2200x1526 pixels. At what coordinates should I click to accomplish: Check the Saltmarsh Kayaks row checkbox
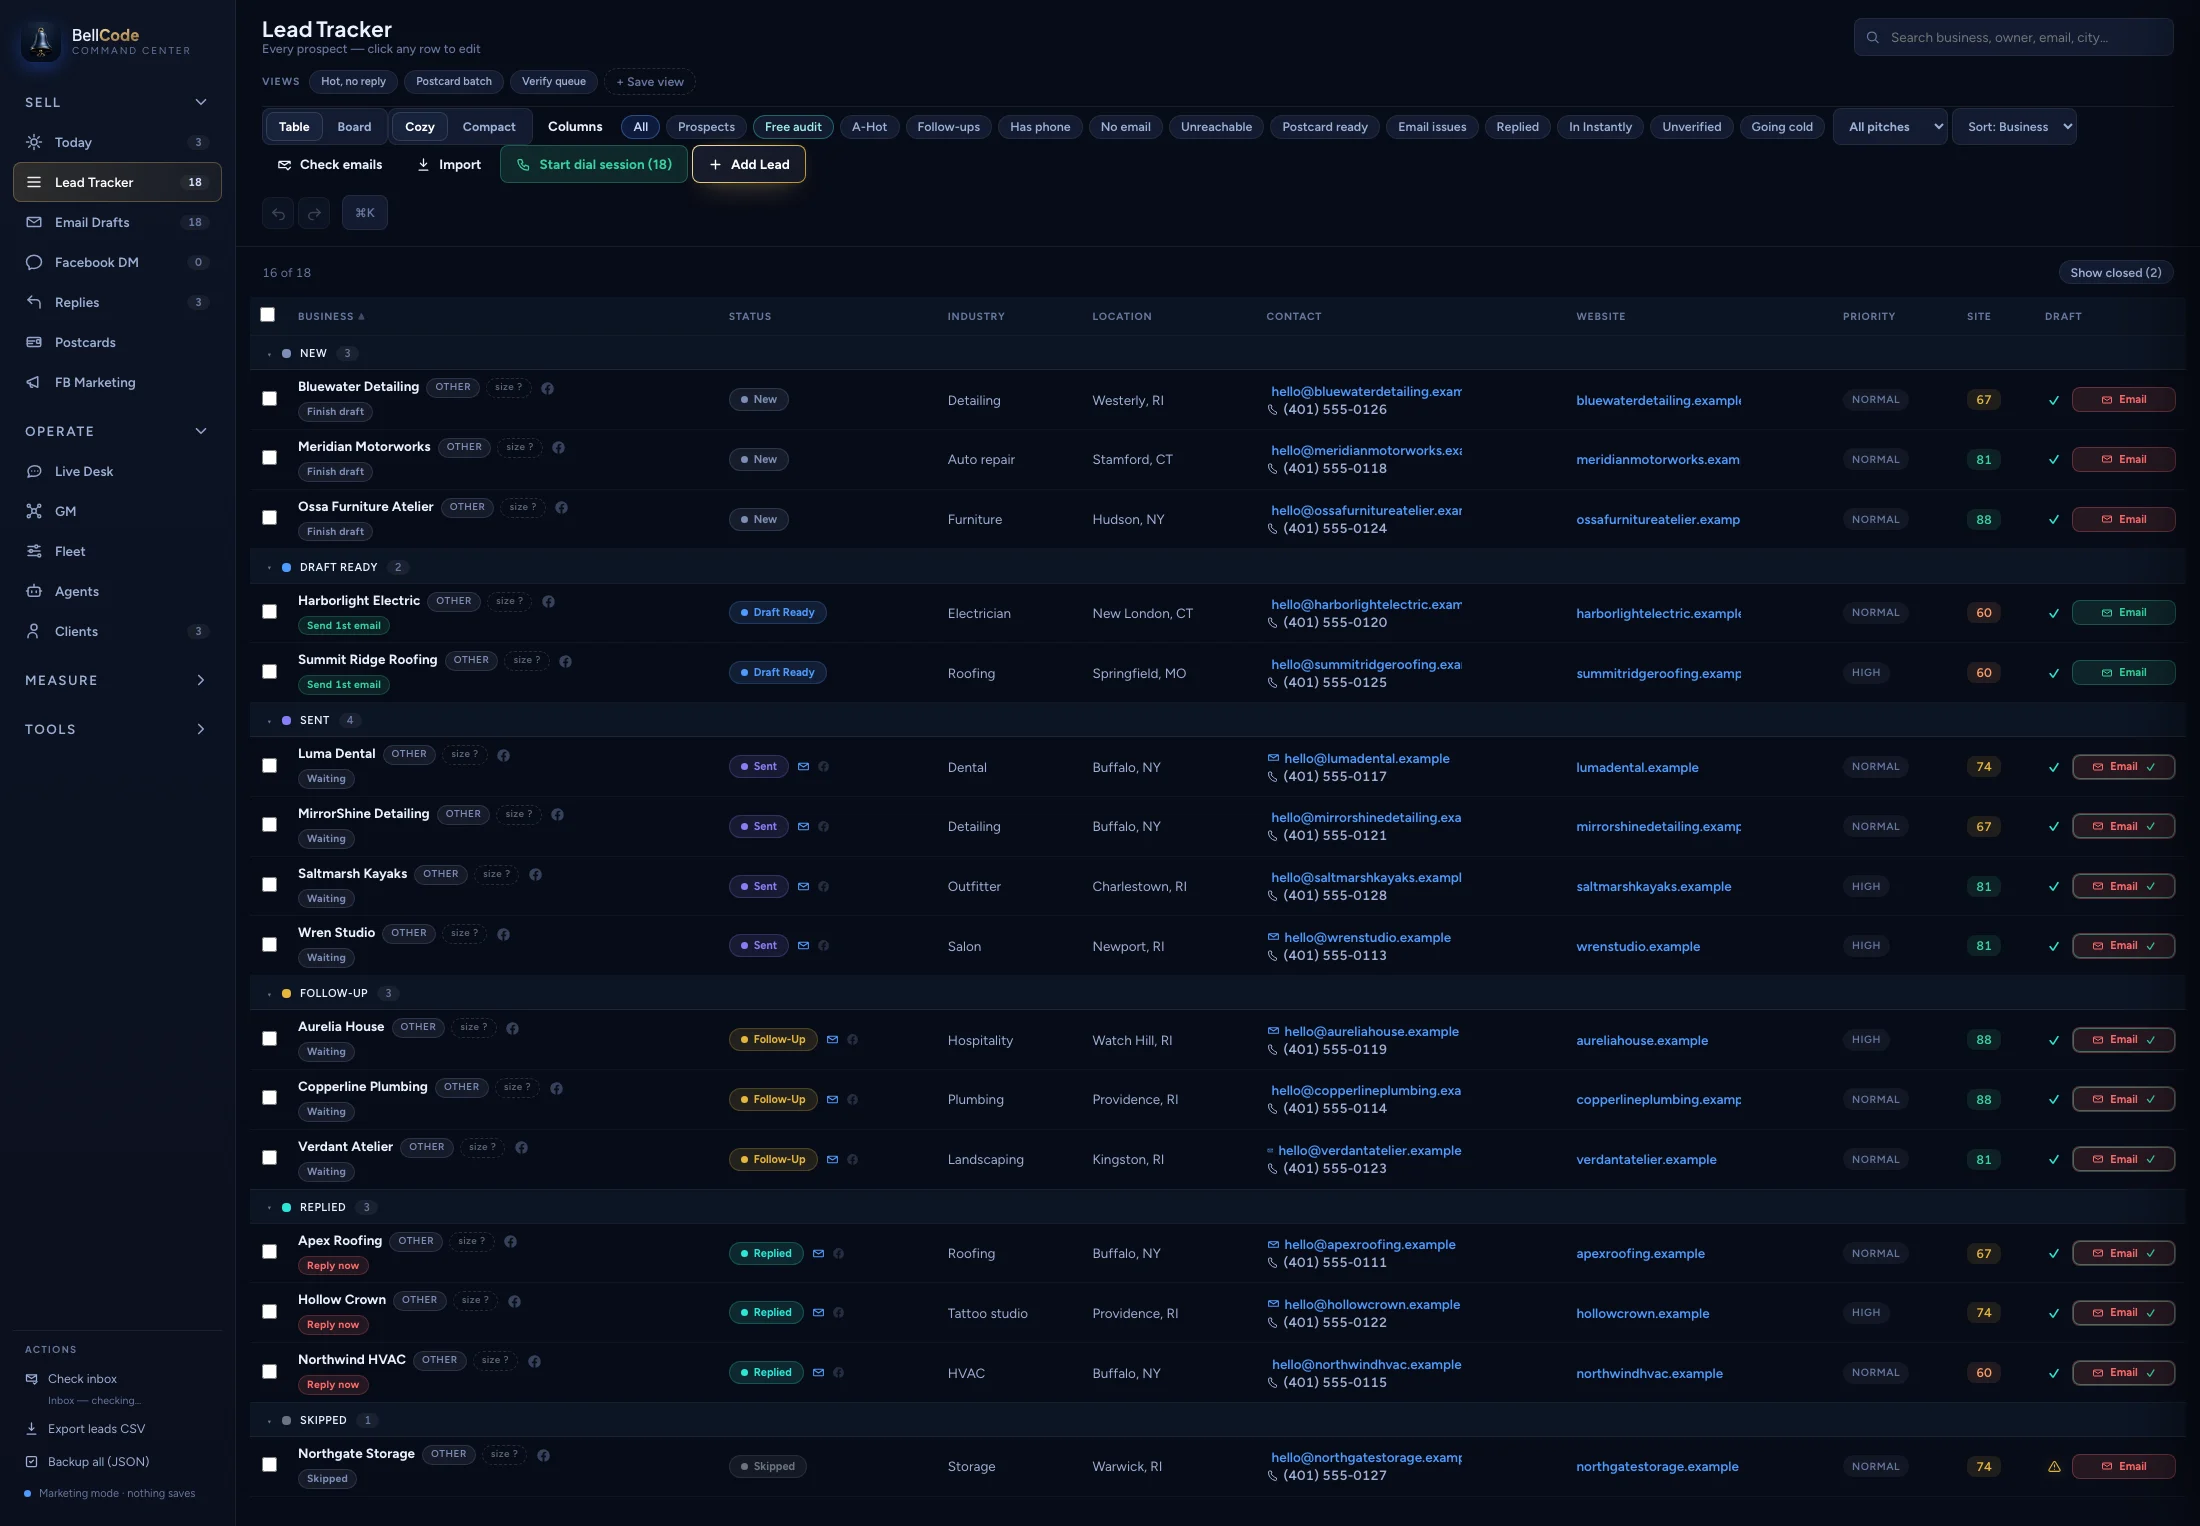tap(269, 885)
